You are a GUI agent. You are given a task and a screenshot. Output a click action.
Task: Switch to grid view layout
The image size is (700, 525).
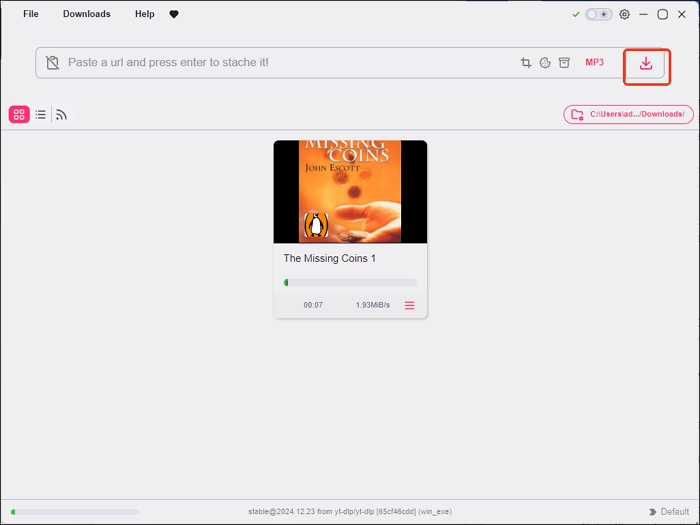tap(19, 115)
